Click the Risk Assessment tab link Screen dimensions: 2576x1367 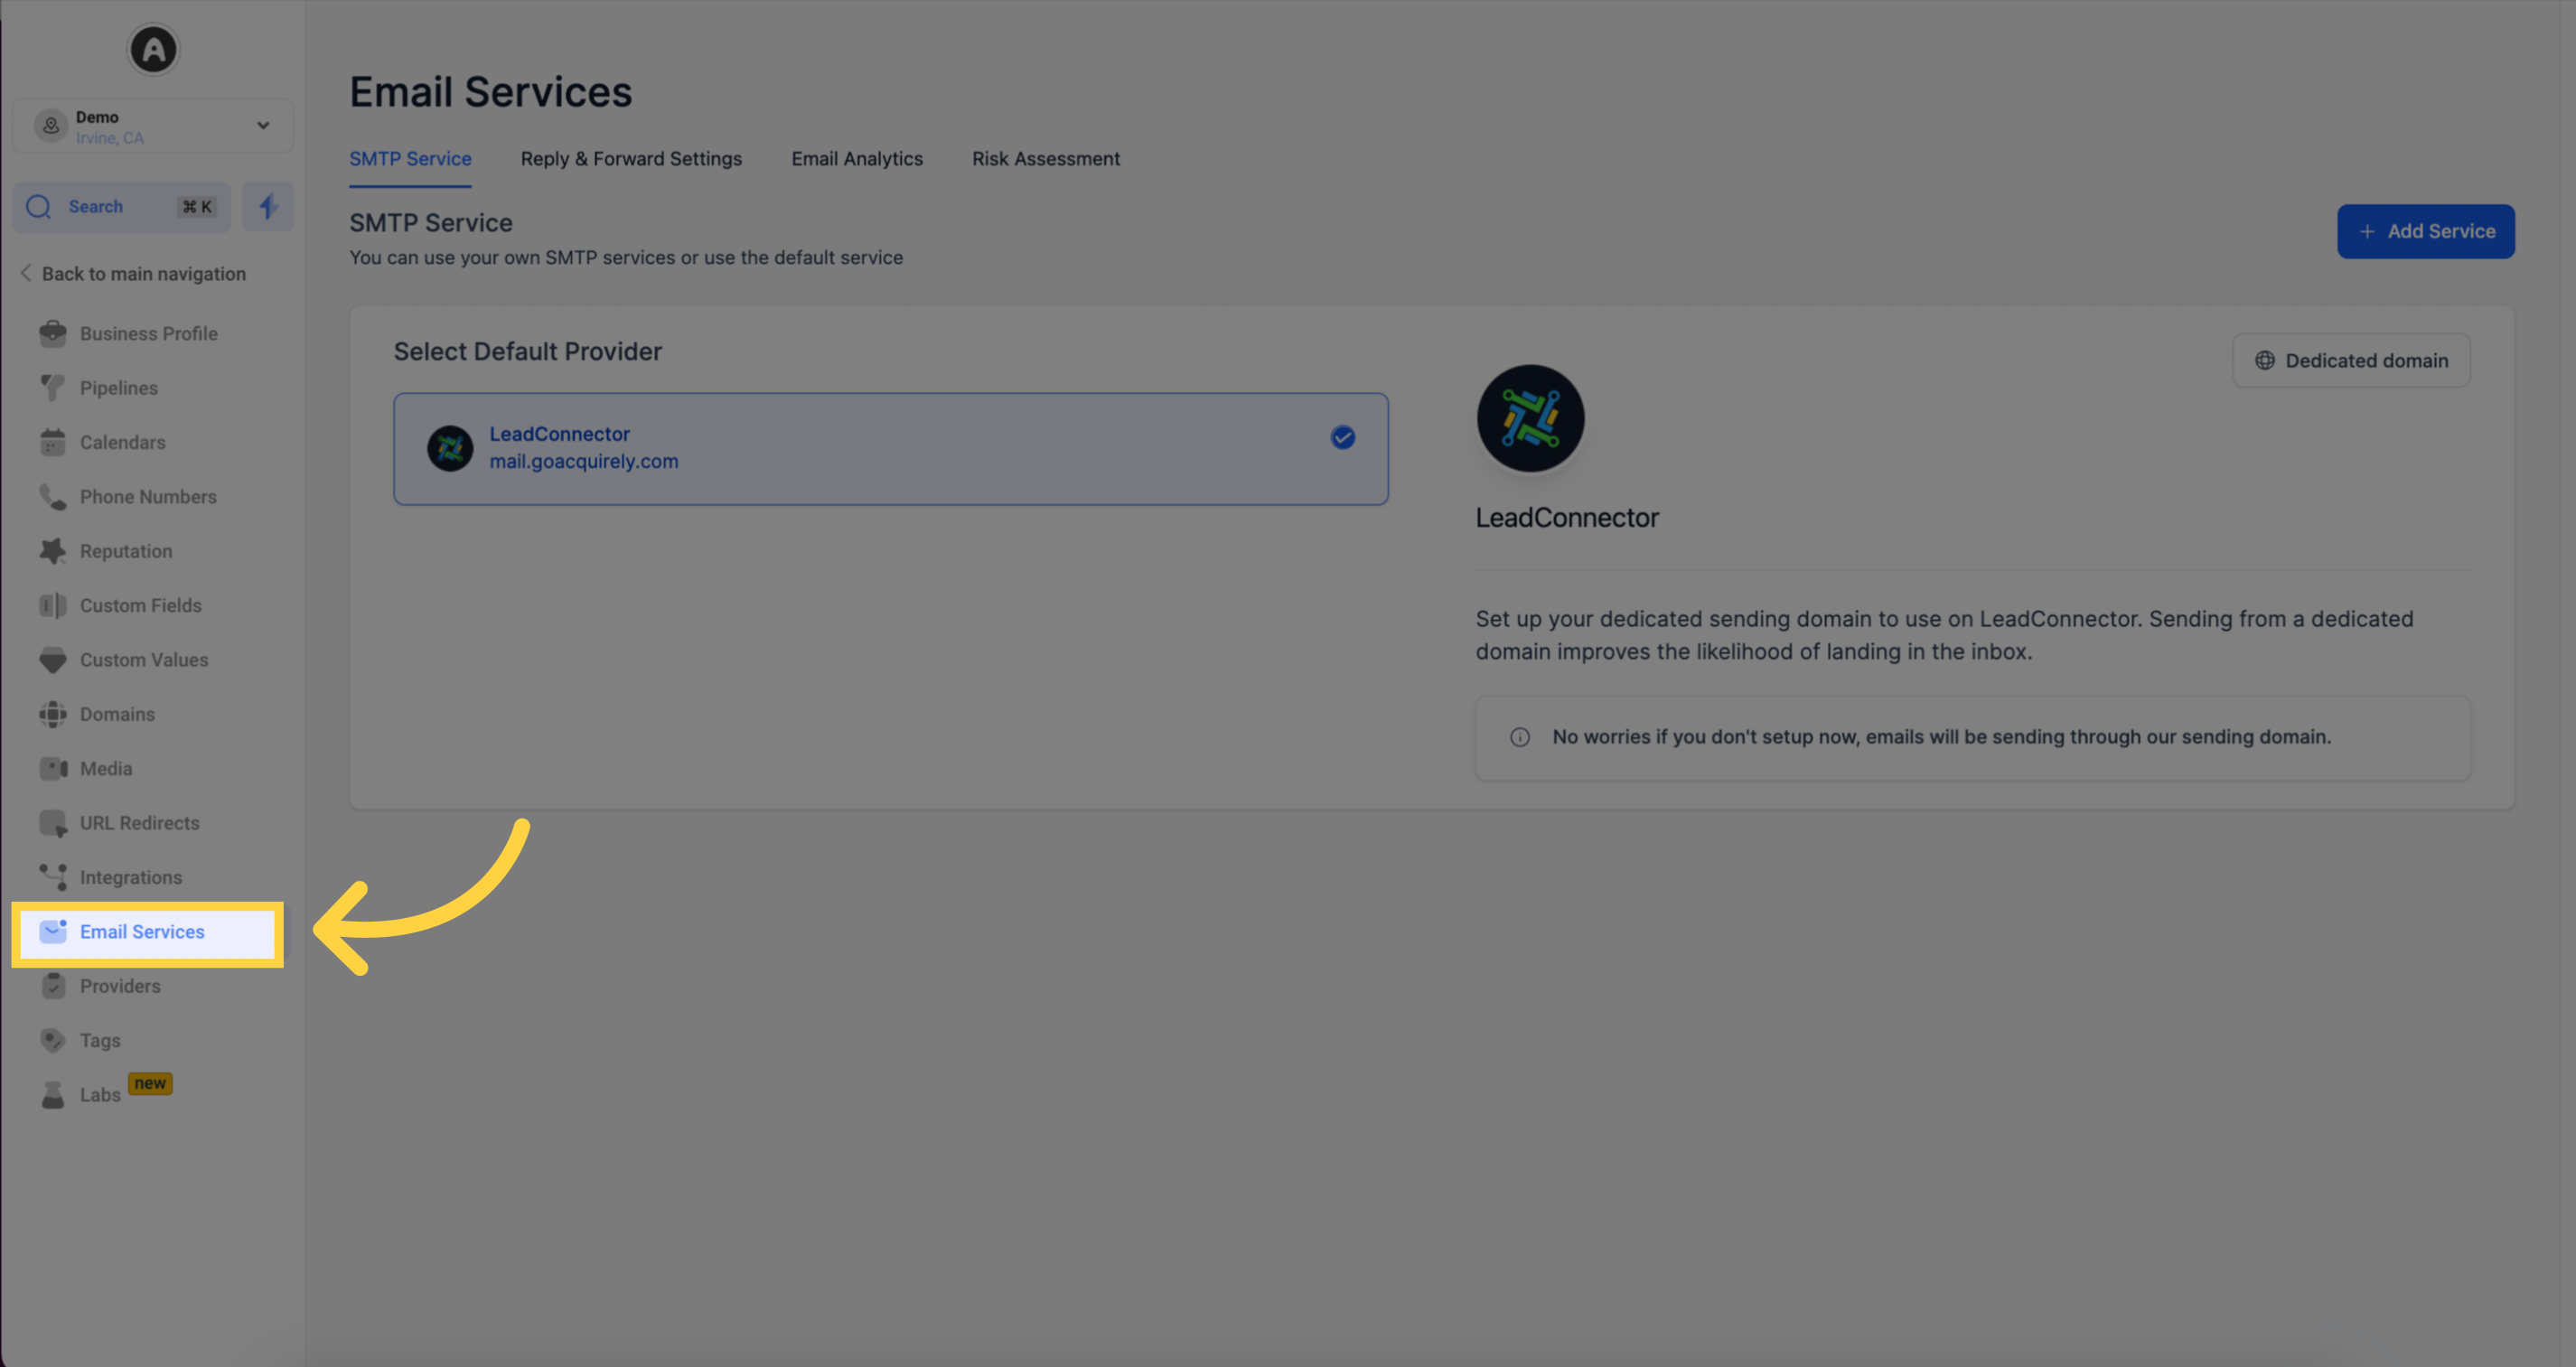coord(1044,158)
